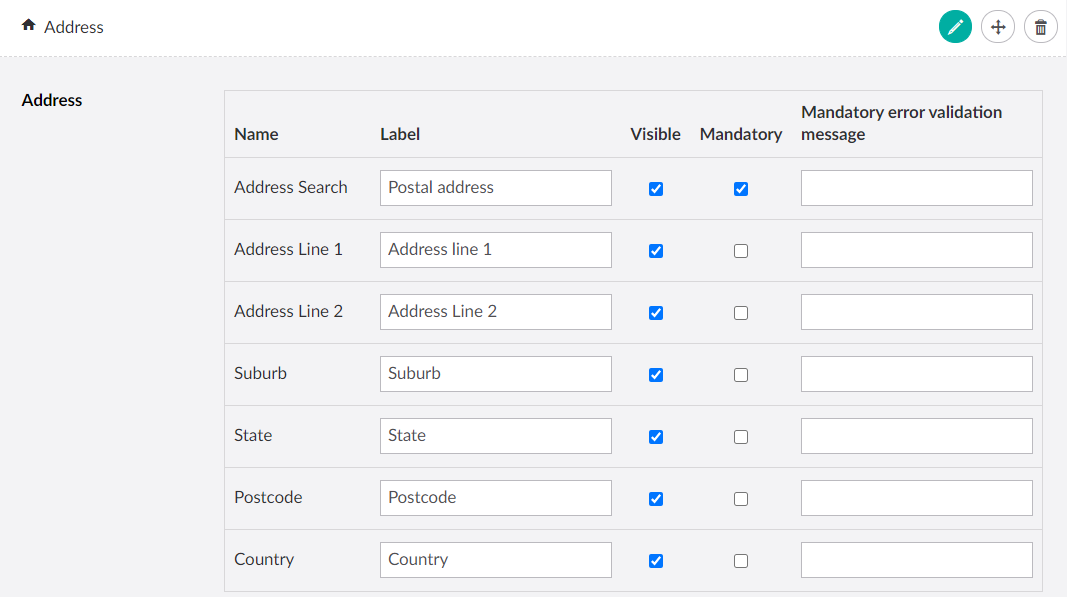Screen dimensions: 1067x597
Task: Click the Suburb label text box
Action: tap(495, 374)
